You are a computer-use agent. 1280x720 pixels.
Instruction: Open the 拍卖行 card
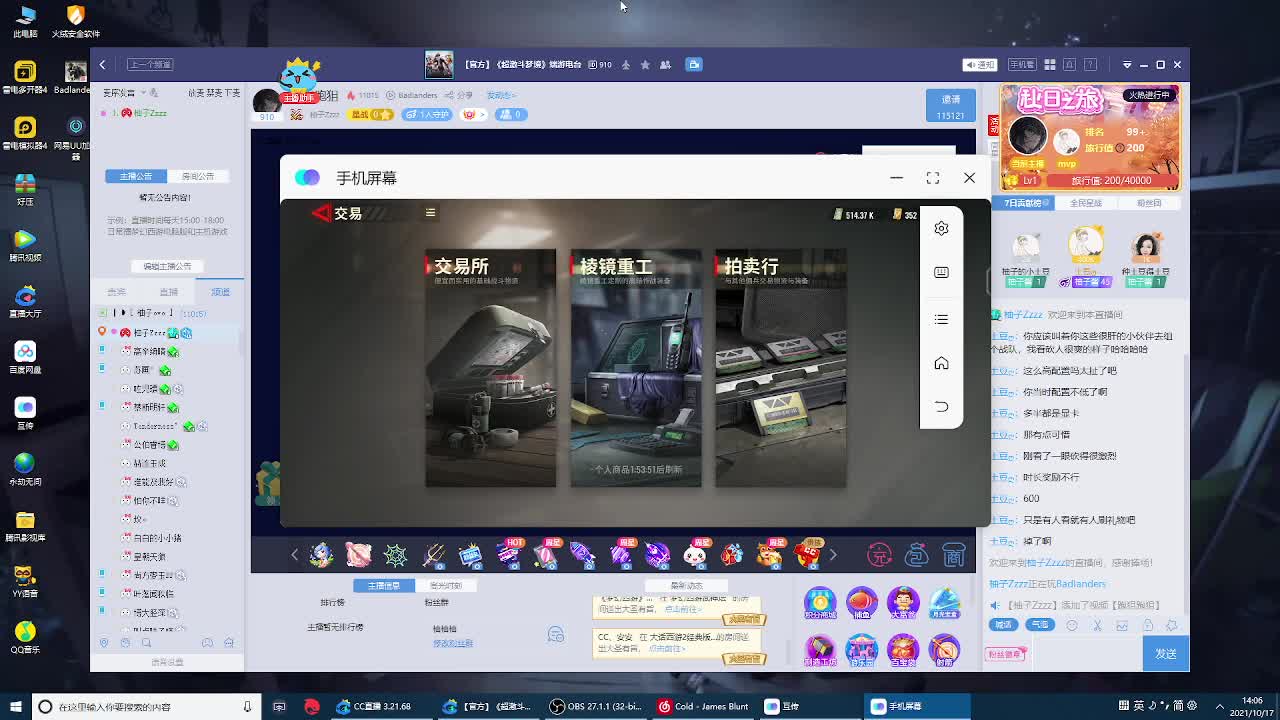coord(780,368)
